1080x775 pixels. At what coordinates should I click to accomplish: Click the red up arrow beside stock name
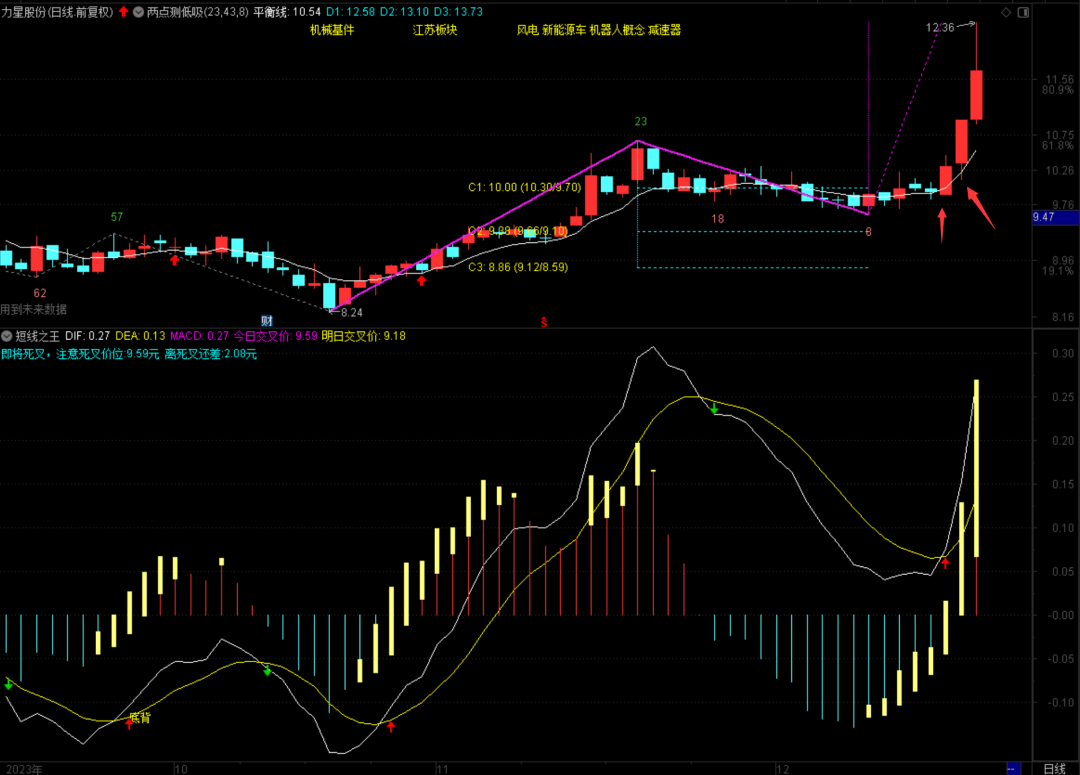coord(123,12)
